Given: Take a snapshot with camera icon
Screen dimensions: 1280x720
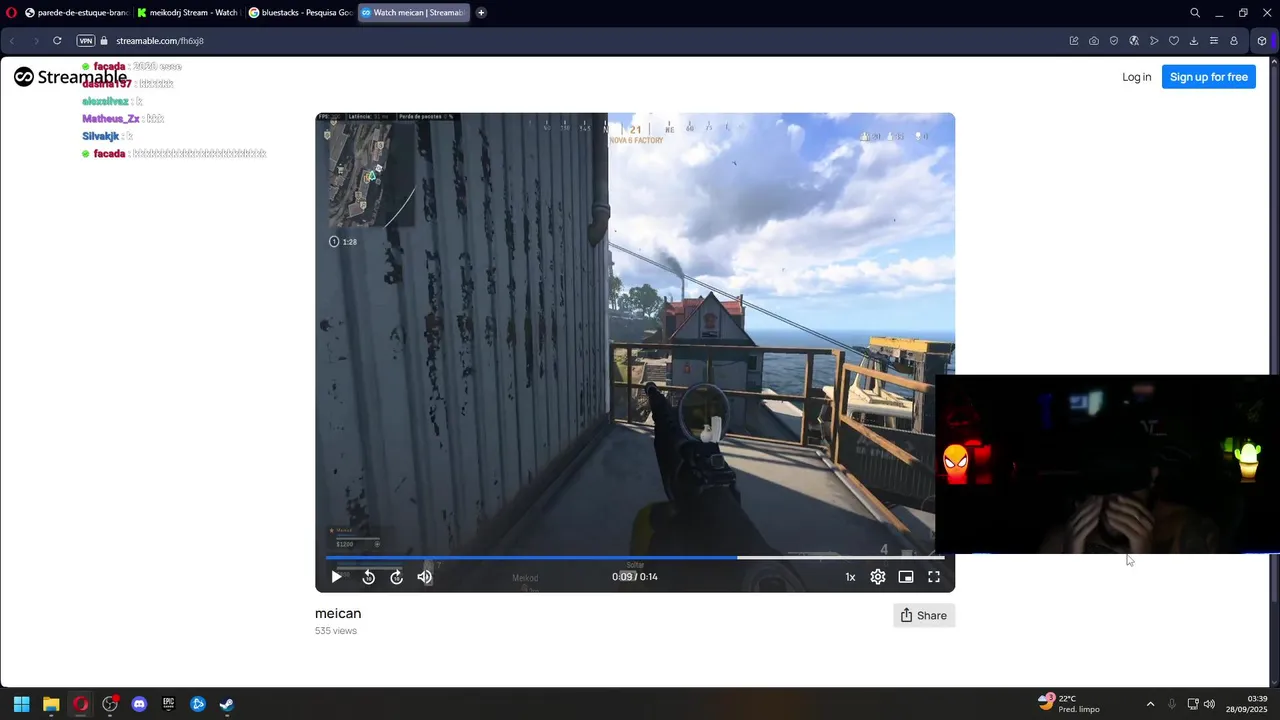Looking at the screenshot, I should point(1094,41).
